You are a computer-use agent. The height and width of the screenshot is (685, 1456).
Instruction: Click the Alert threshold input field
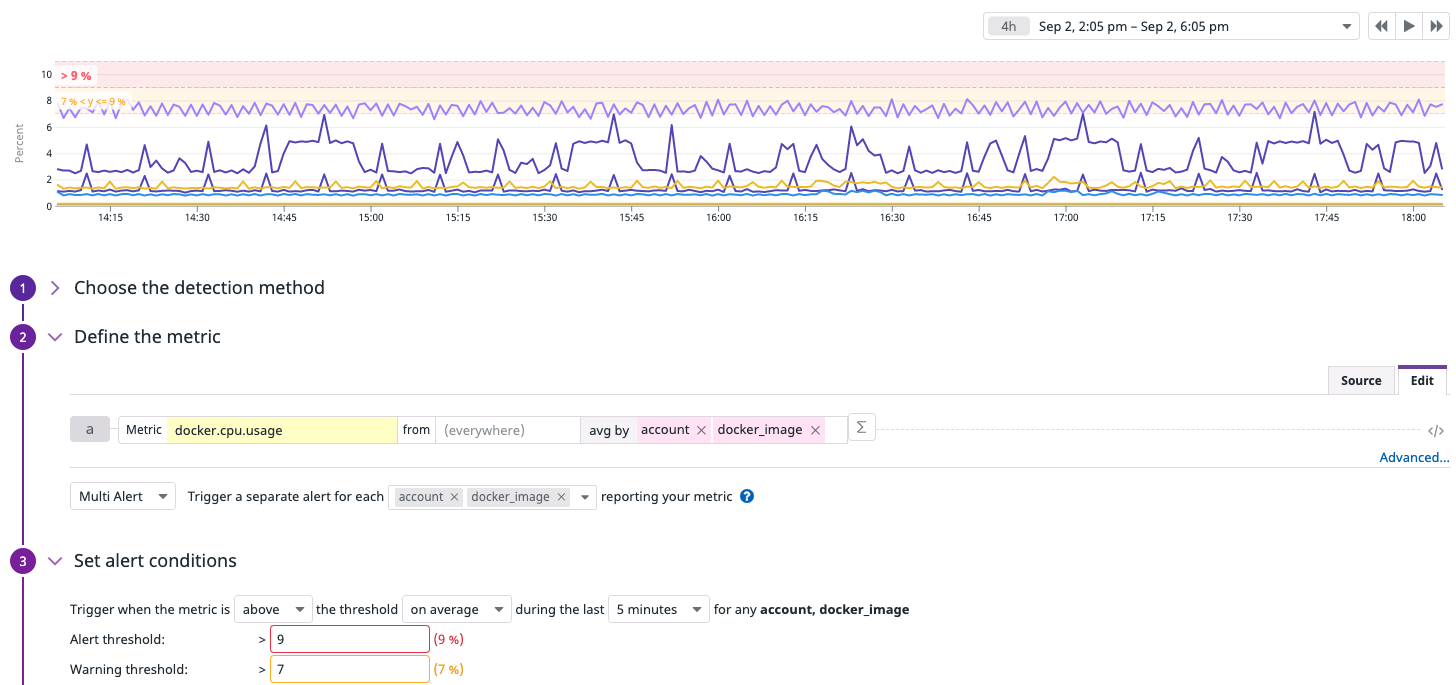point(349,639)
